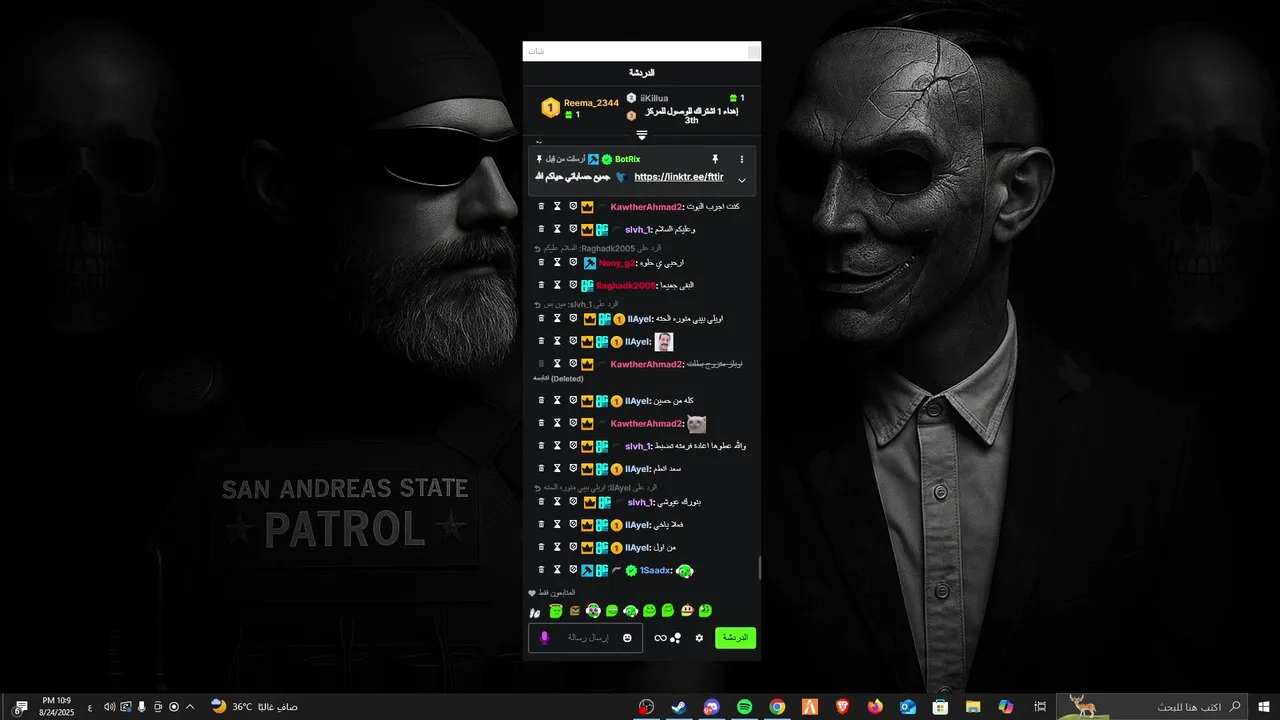The image size is (1280, 720).
Task: Open the 1Saadx username profile
Action: click(656, 570)
